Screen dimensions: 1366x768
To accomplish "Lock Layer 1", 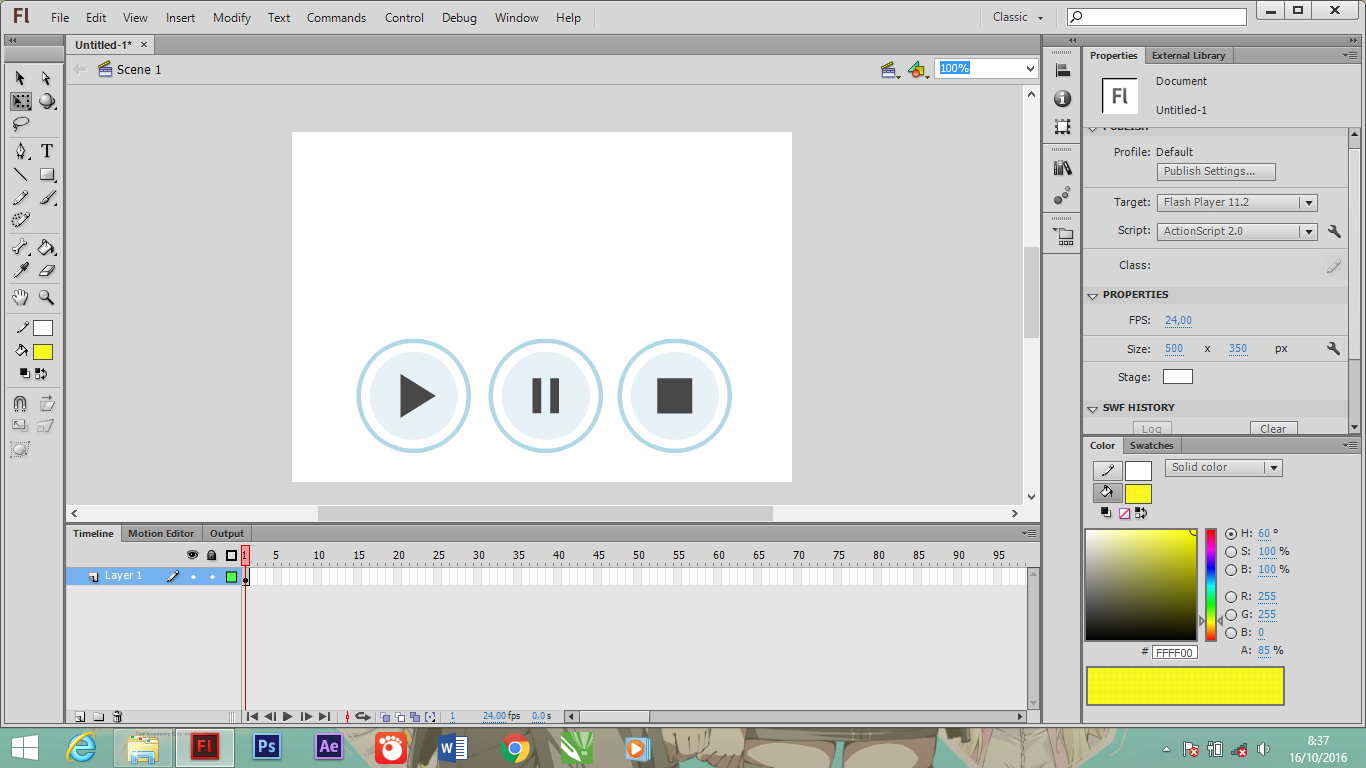I will [x=211, y=576].
